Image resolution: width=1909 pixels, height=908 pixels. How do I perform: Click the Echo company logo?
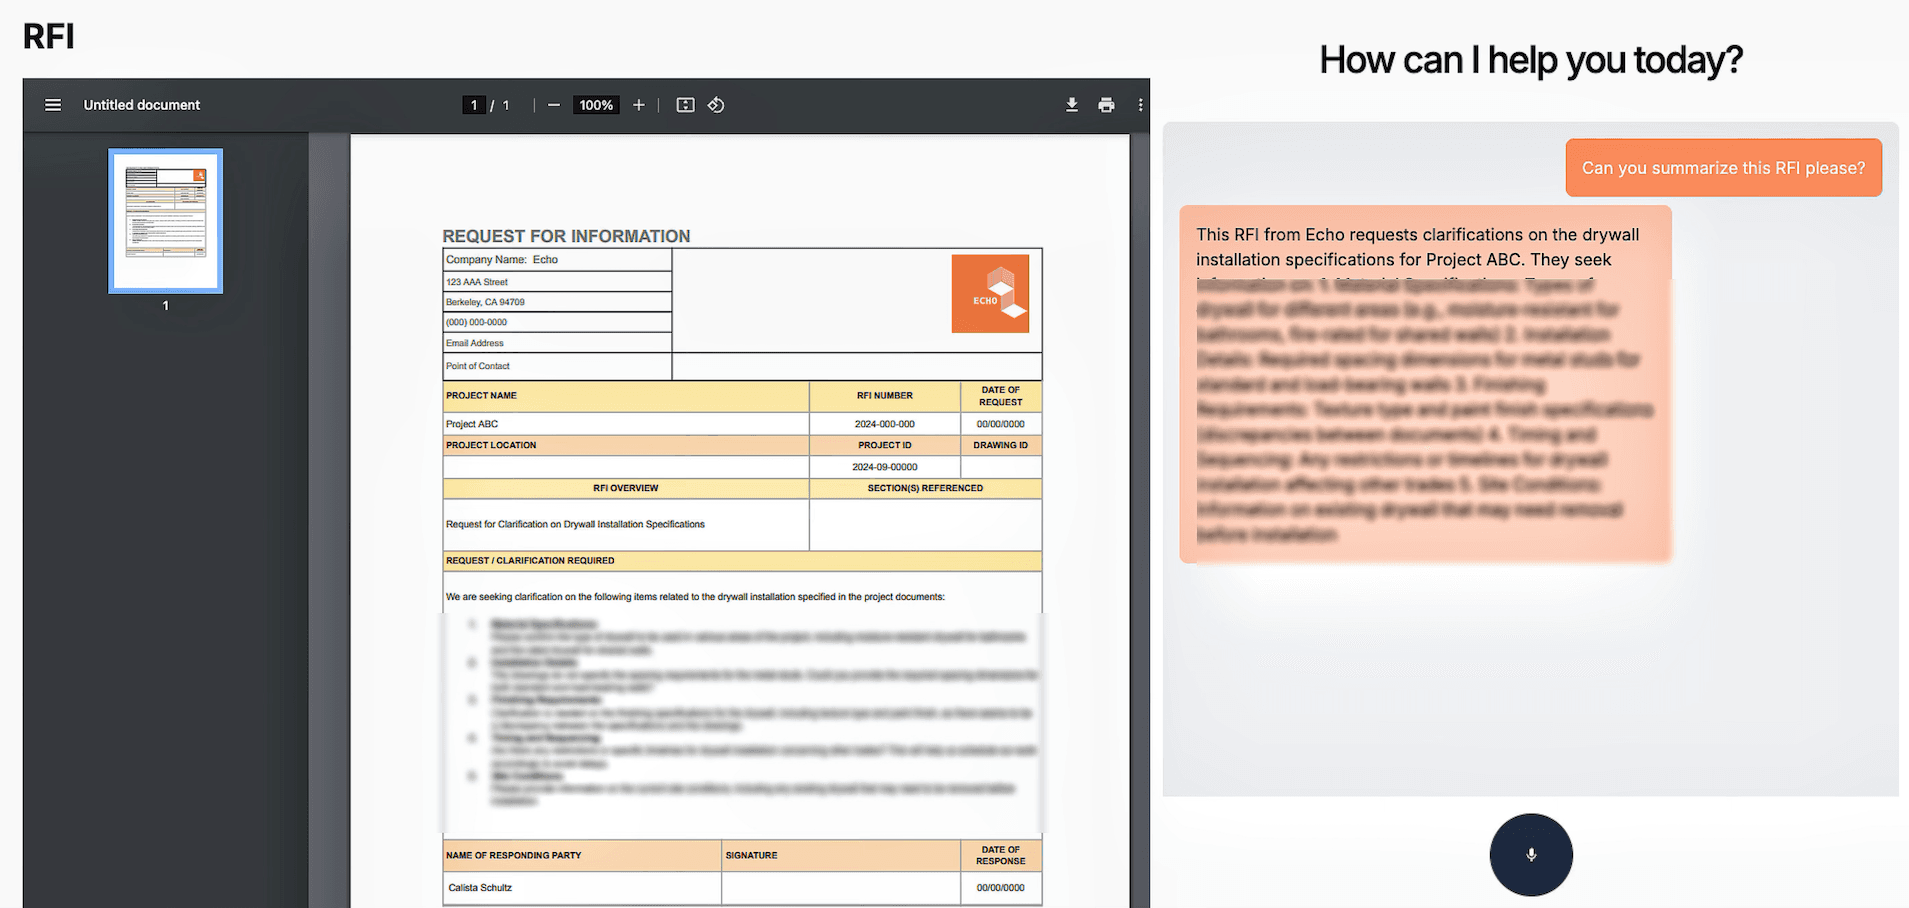point(990,293)
